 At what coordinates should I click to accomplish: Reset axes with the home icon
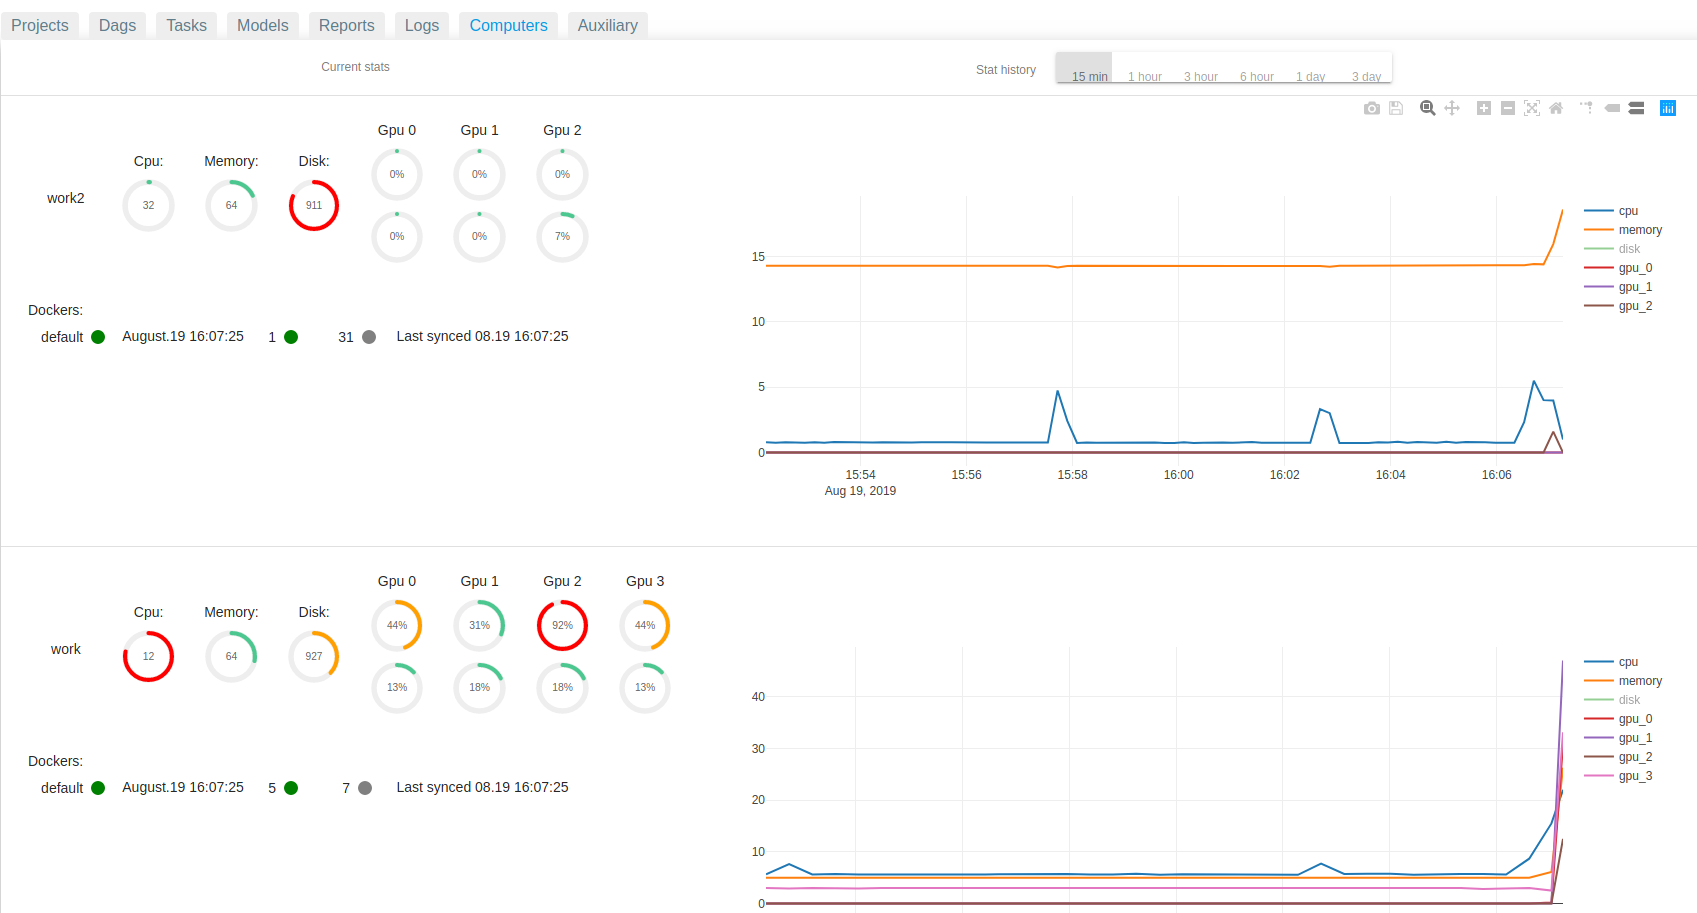point(1556,108)
